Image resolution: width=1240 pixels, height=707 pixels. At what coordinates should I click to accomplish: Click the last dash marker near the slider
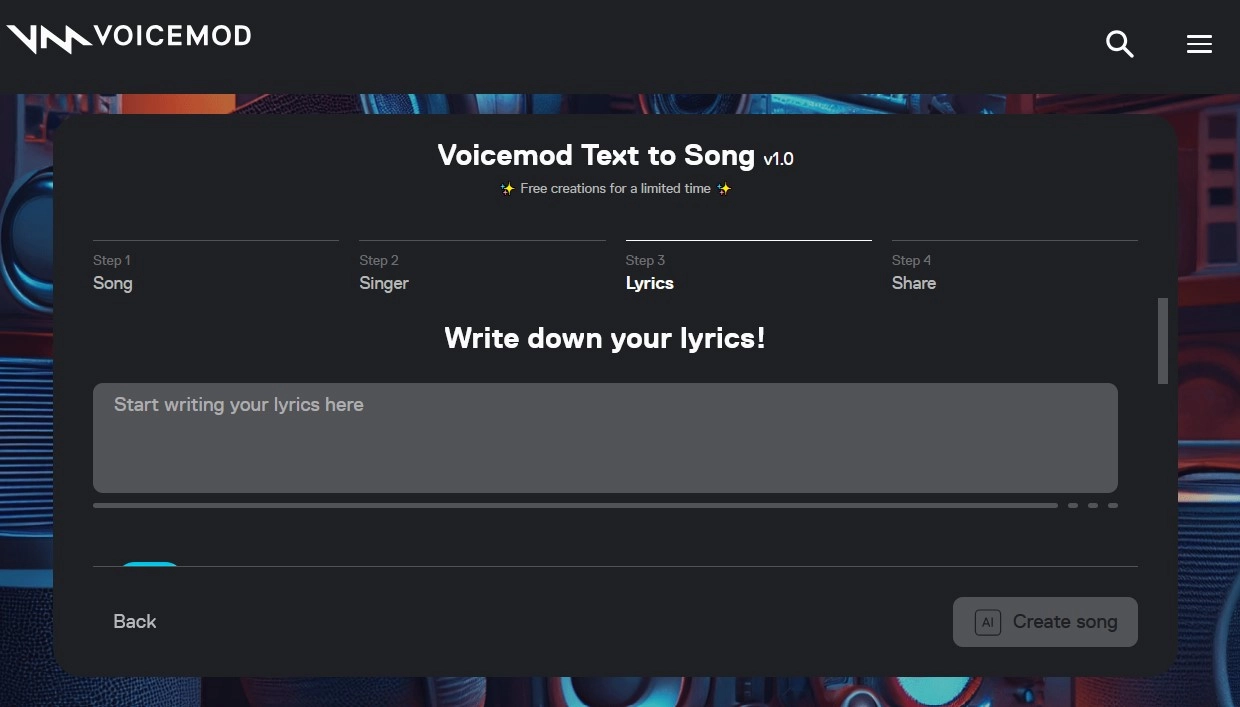coord(1113,505)
